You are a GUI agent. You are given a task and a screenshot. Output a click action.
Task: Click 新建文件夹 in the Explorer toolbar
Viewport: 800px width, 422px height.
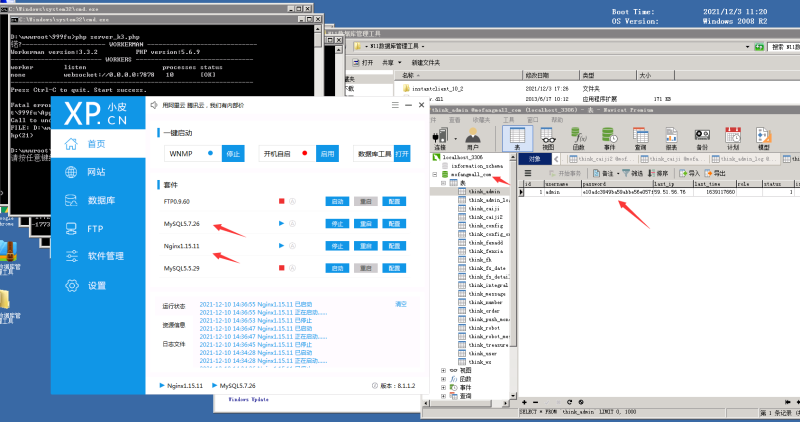point(426,63)
